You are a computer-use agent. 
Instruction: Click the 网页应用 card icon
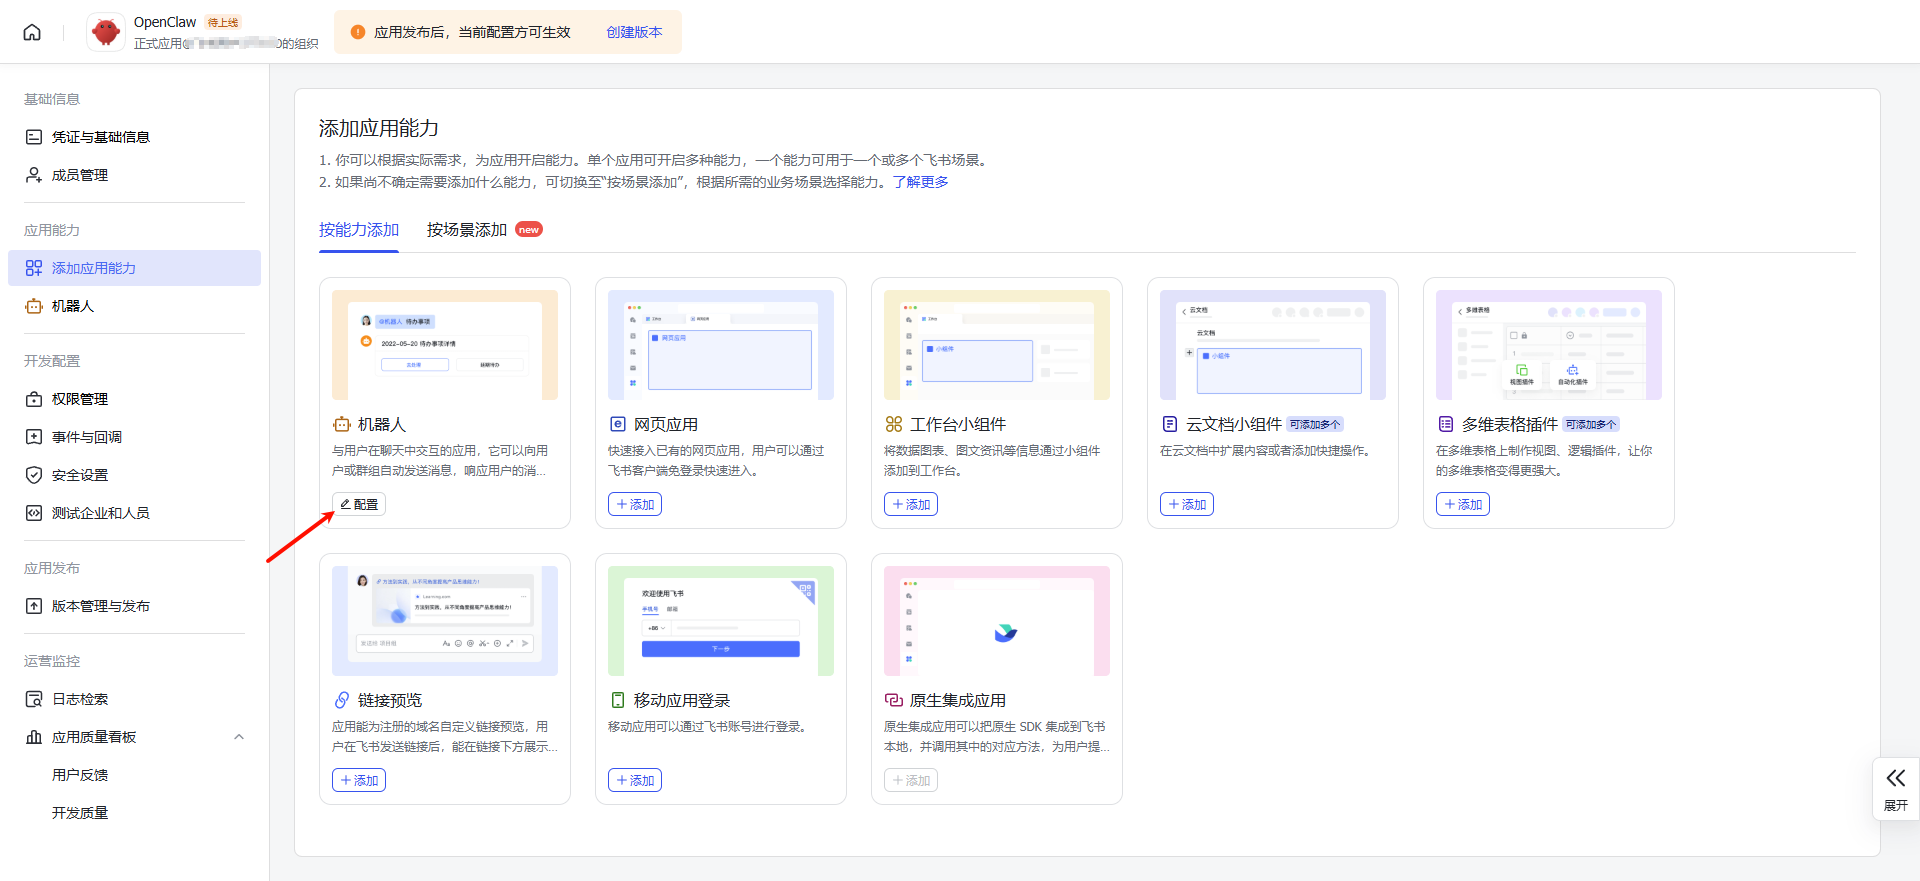pyautogui.click(x=618, y=424)
